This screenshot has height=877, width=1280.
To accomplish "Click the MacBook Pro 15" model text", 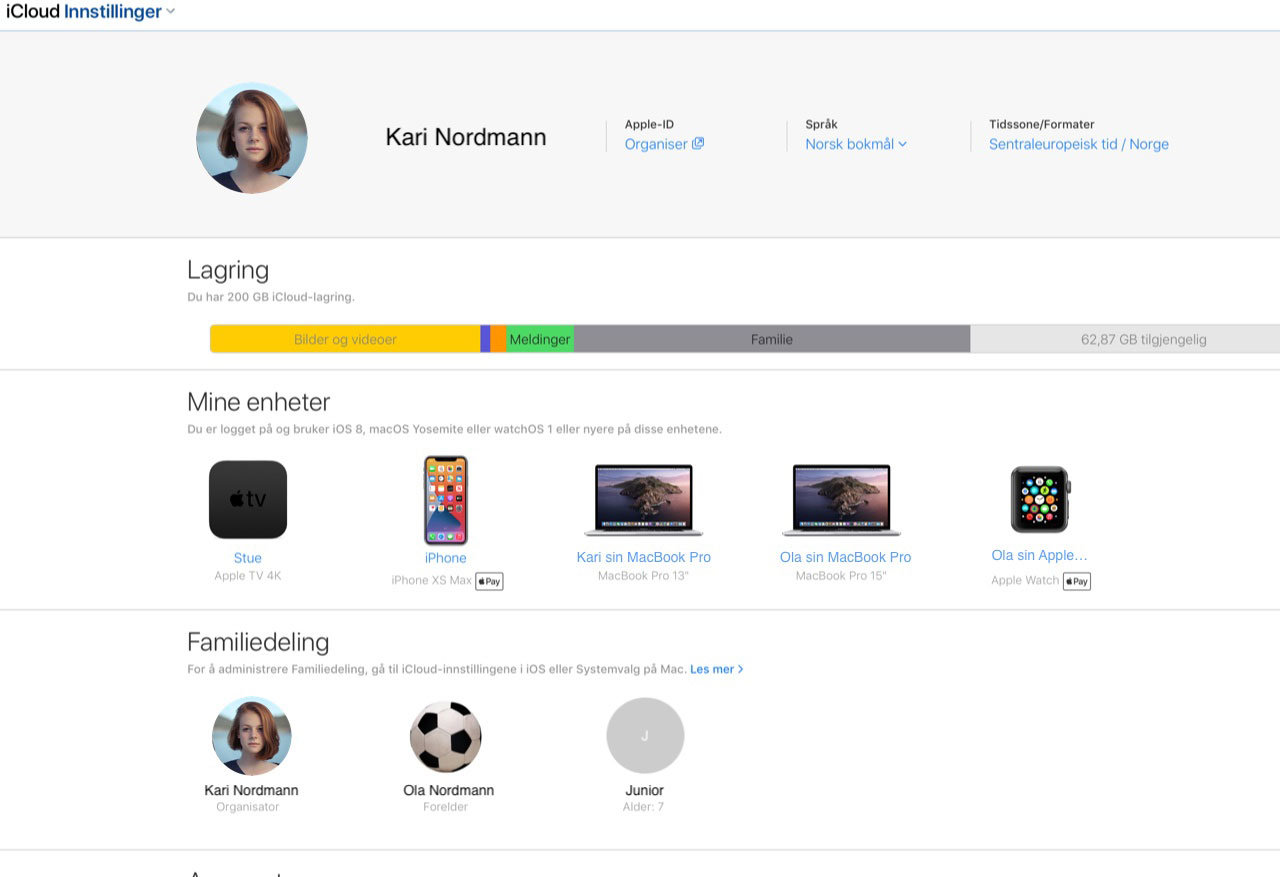I will coord(841,576).
